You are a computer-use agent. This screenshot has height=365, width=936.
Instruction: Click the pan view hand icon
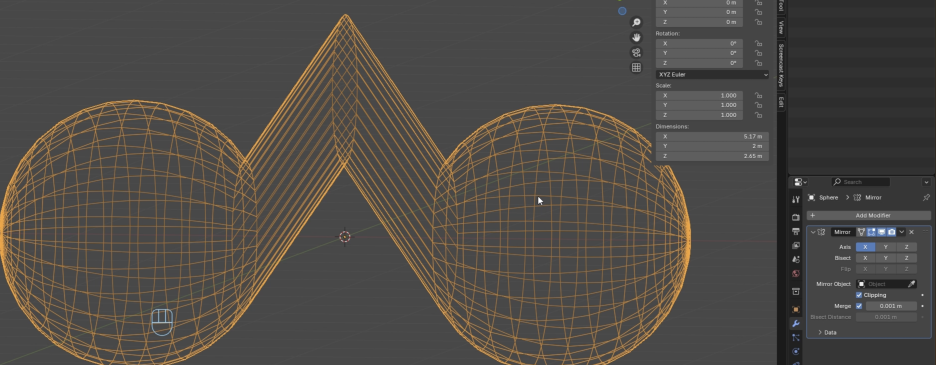(x=636, y=38)
